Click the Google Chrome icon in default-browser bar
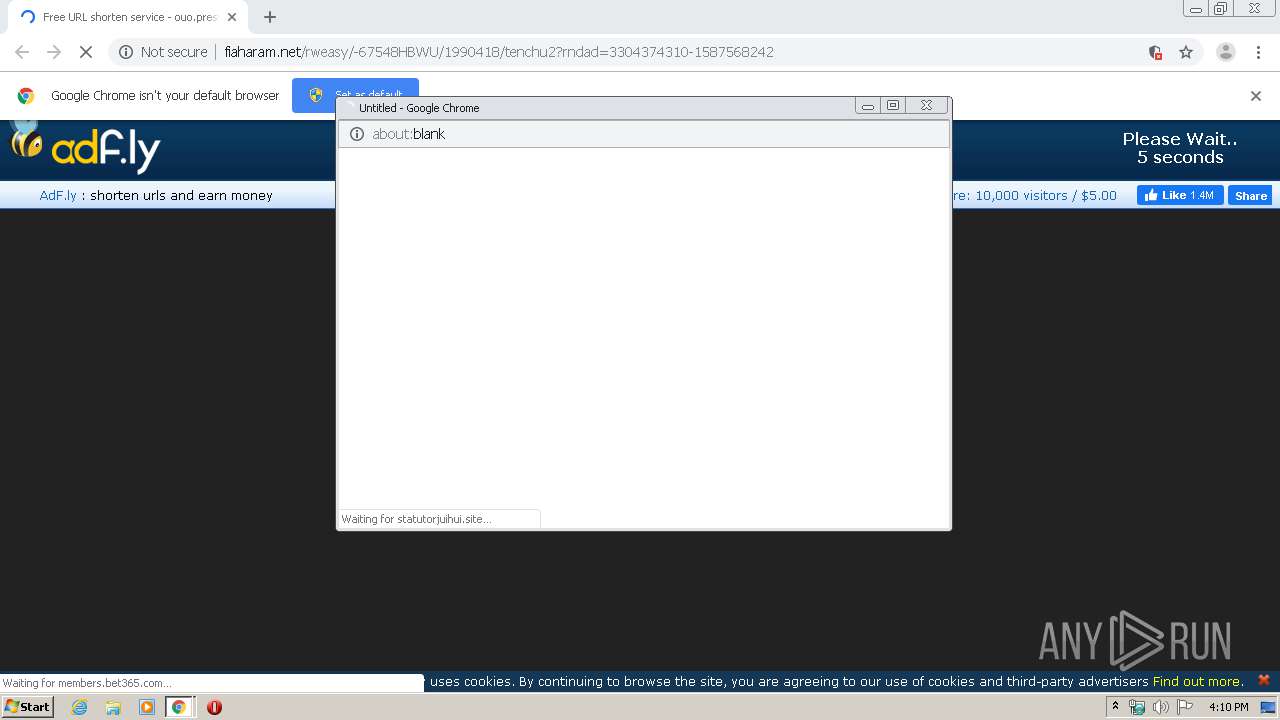1280x720 pixels. [26, 96]
